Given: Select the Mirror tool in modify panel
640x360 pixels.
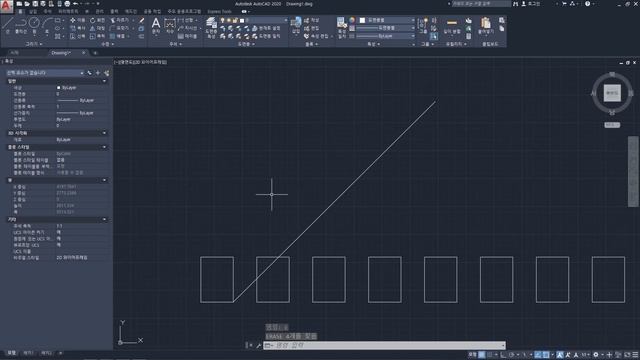Looking at the screenshot, I should click(97, 28).
